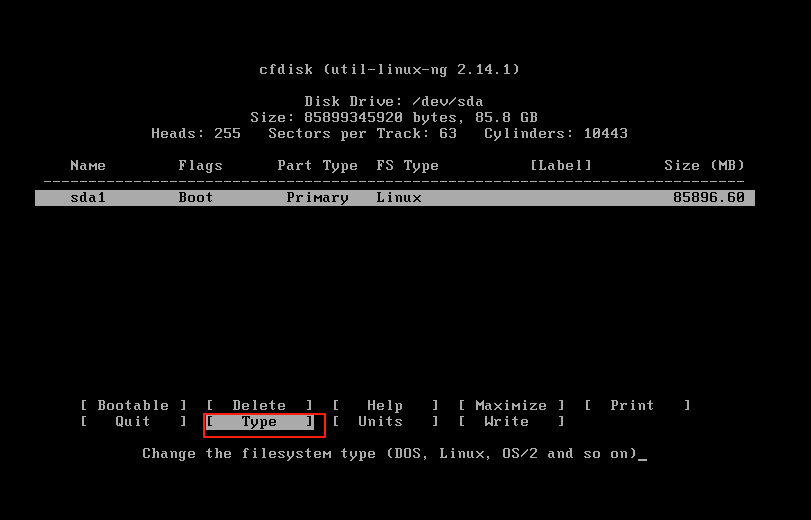Click the [Label] column header
Viewport: 811px width, 520px height.
(561, 166)
